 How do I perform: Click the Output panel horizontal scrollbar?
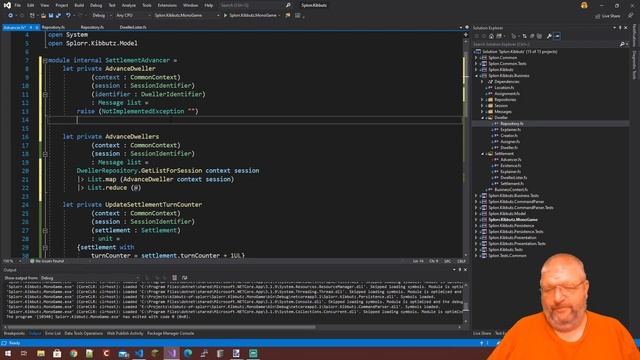coord(161,327)
